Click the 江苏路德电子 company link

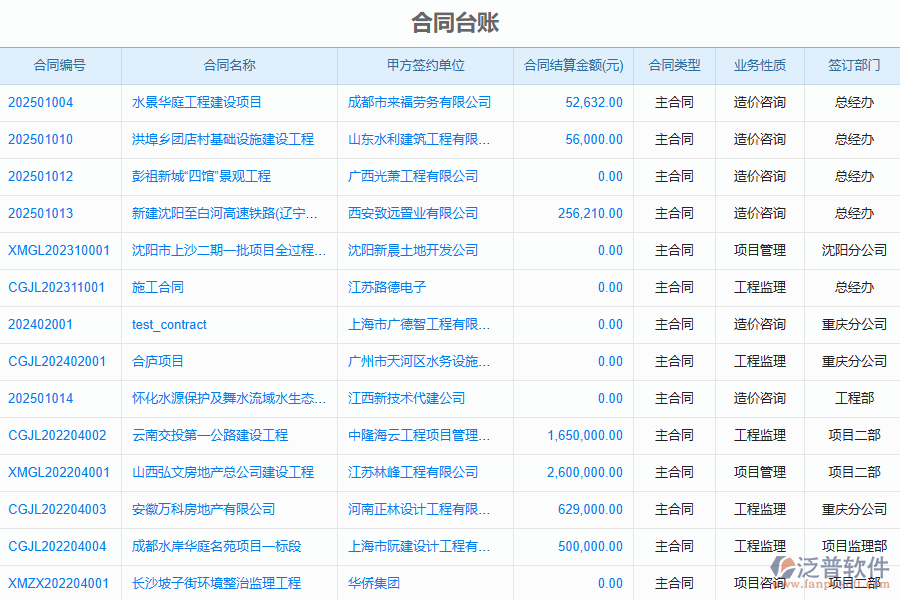[x=387, y=288]
